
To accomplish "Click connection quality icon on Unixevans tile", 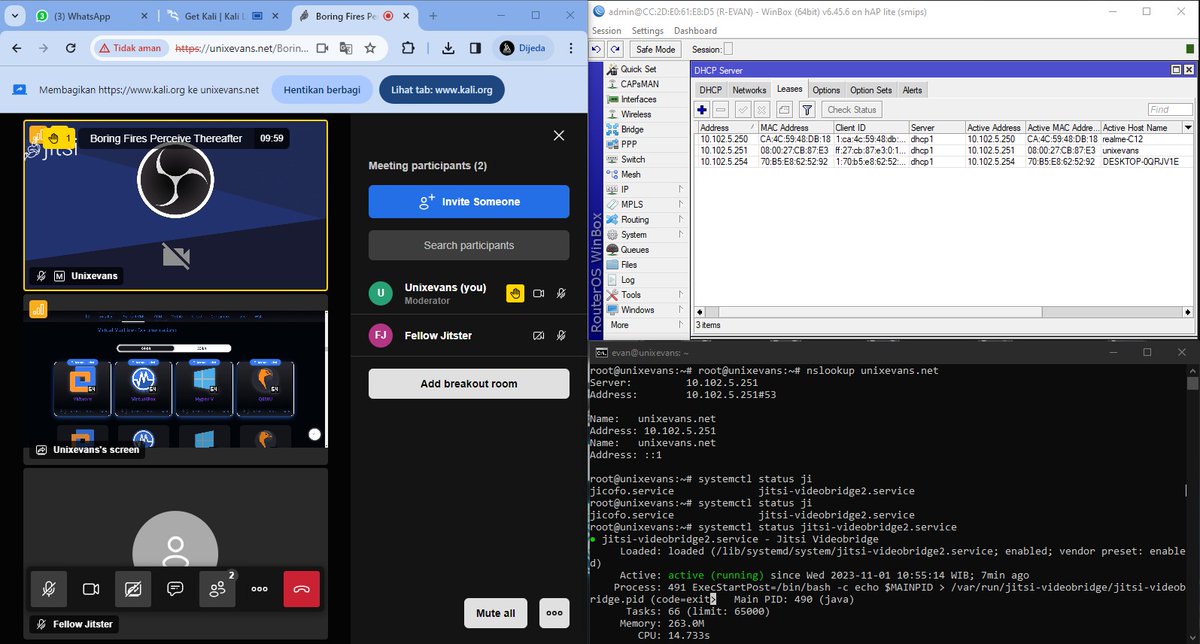I will click(x=38, y=136).
